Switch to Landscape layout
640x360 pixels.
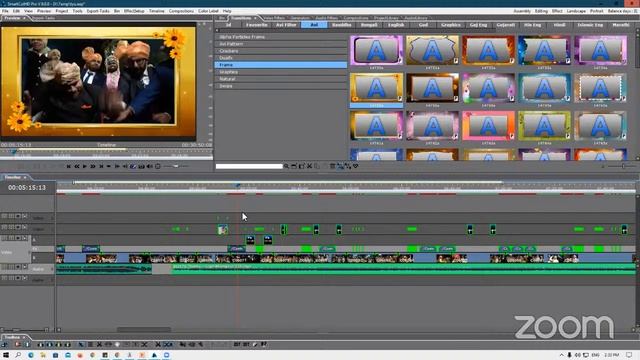576,11
